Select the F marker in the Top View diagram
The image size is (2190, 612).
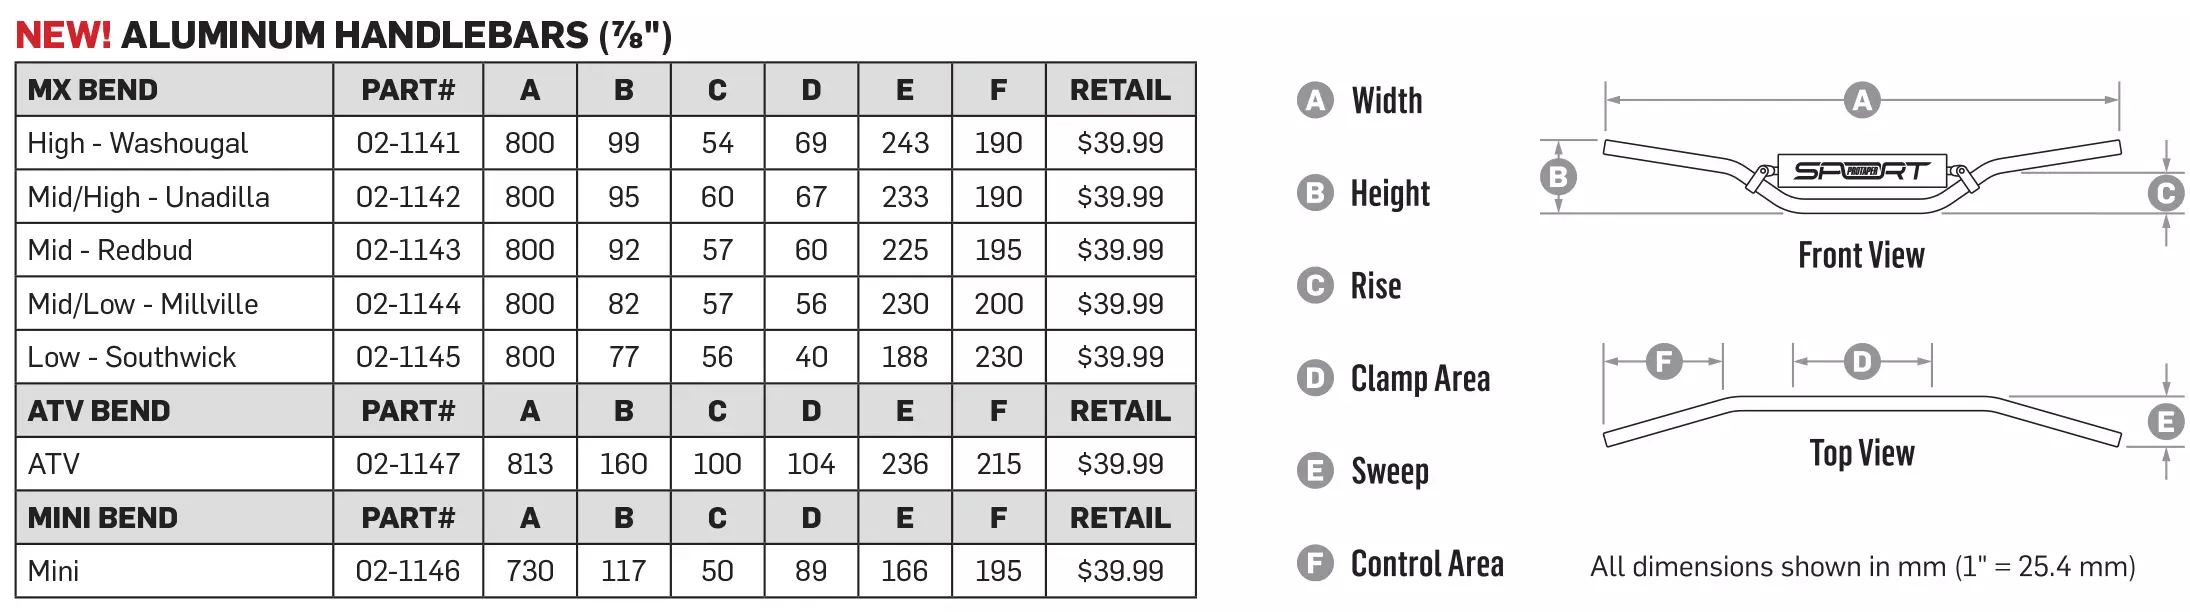1664,361
